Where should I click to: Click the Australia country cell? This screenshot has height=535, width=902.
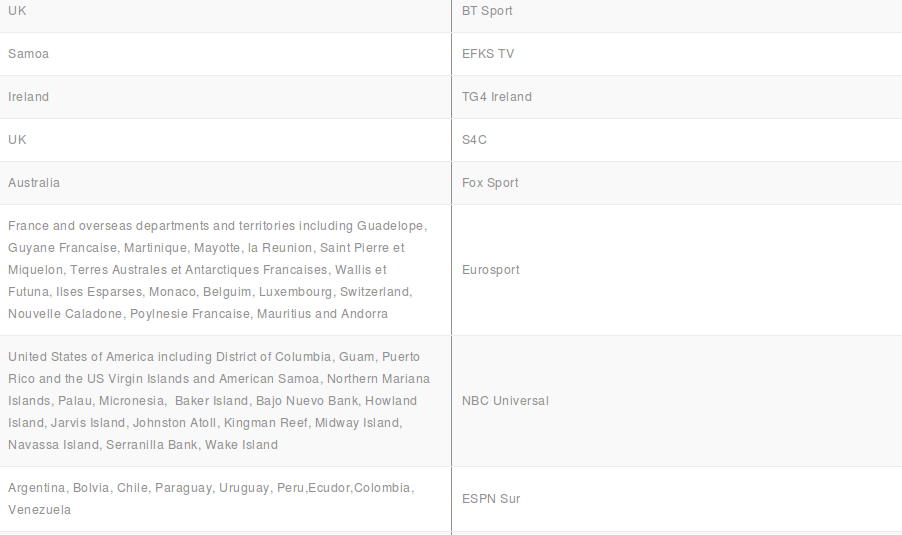pos(34,183)
